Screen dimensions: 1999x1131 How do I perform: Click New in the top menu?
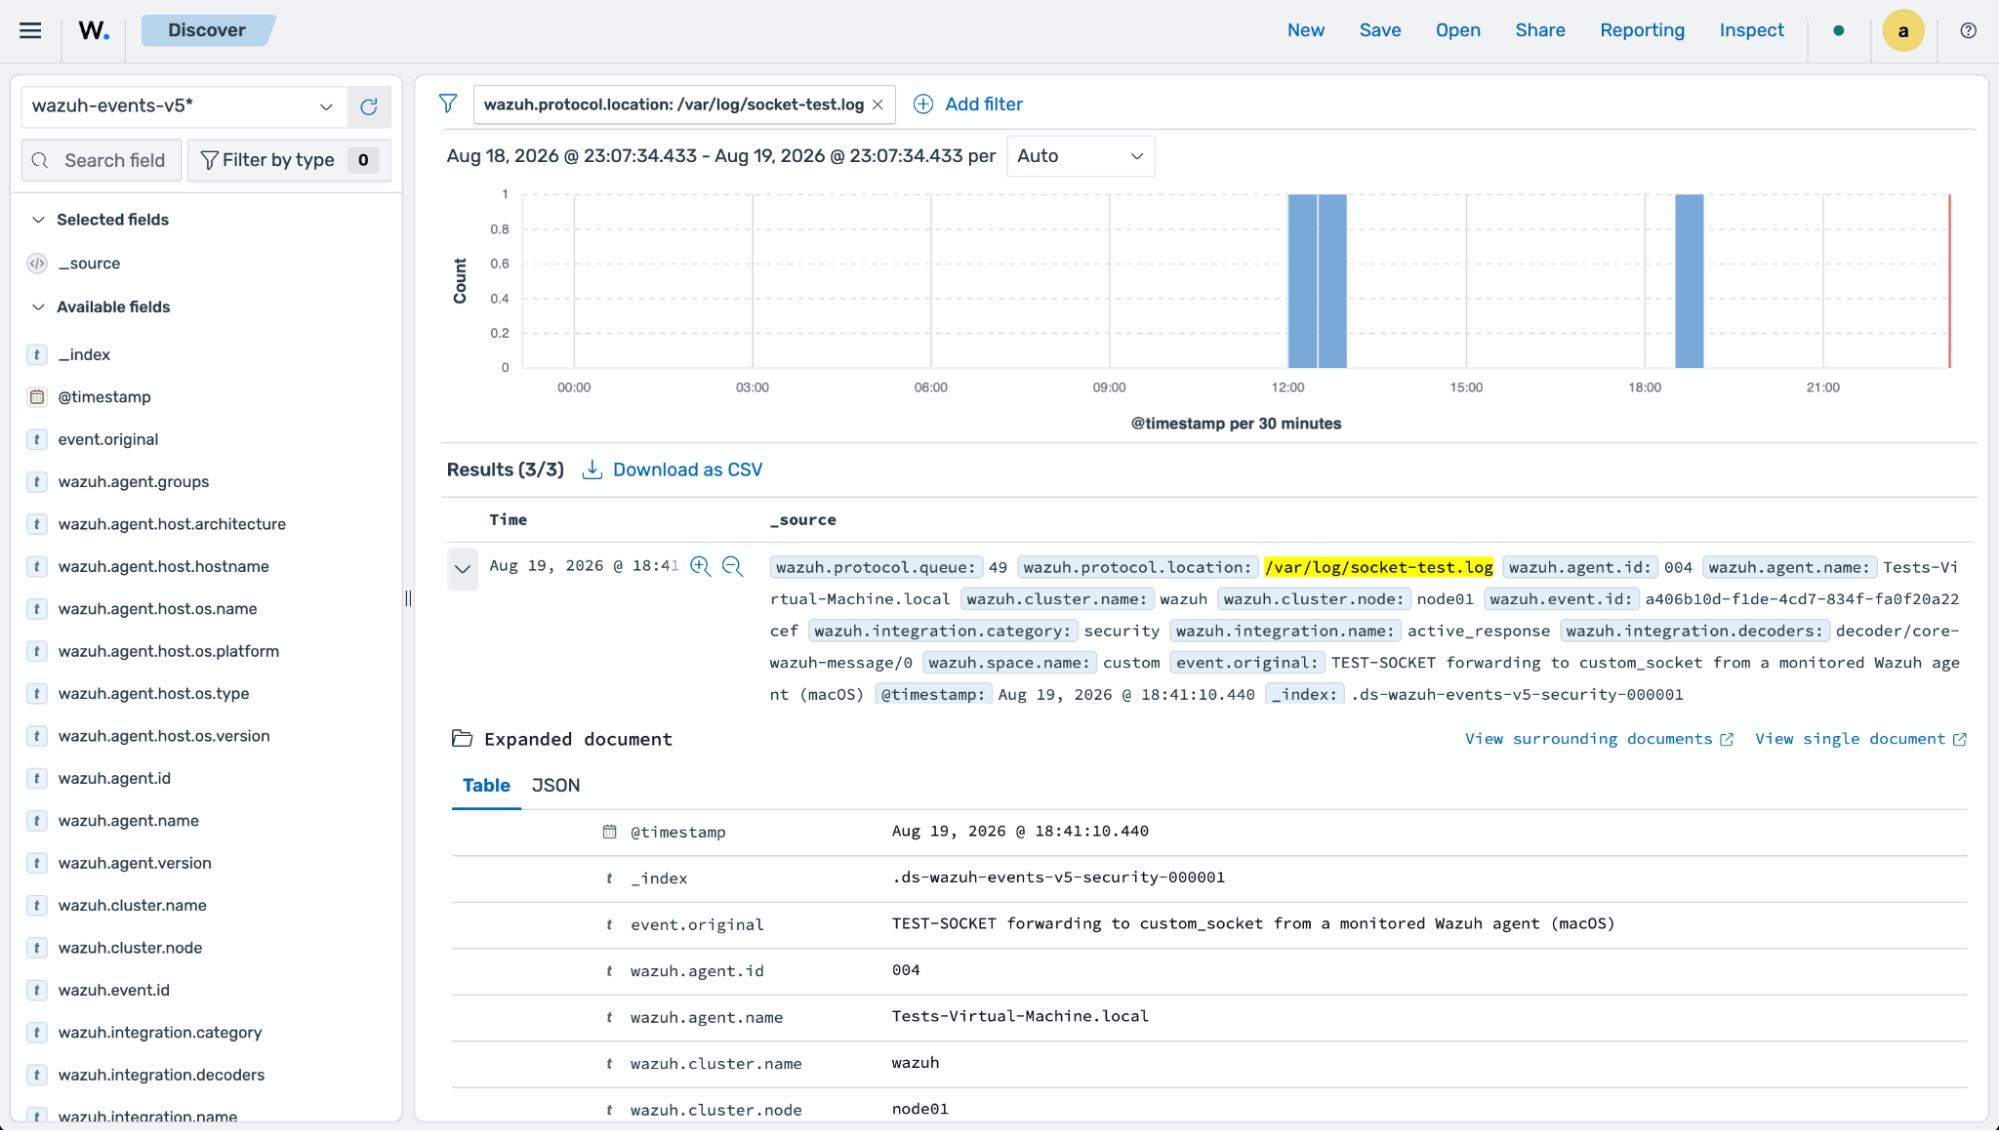coord(1306,30)
